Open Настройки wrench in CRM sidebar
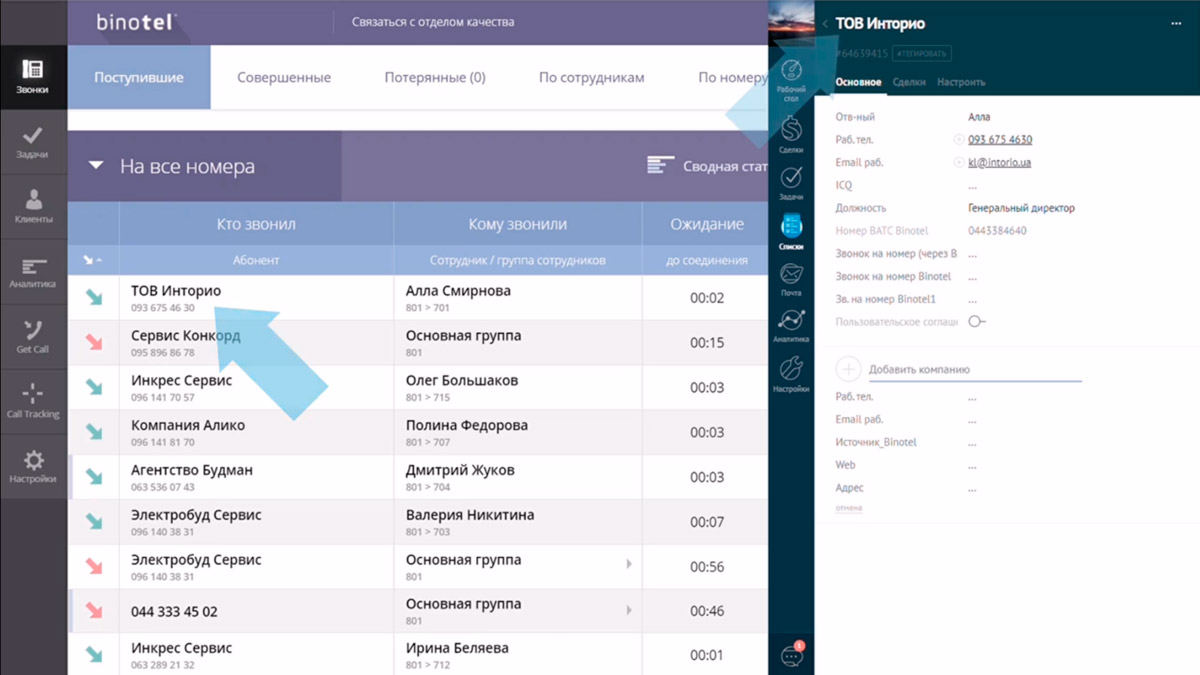The height and width of the screenshot is (675, 1200). 791,373
